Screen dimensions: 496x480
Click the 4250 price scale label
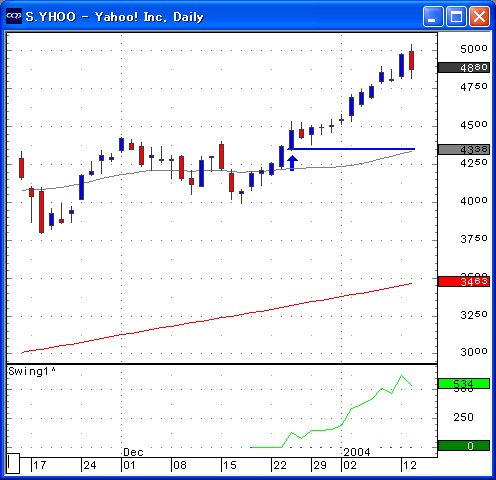pos(474,163)
